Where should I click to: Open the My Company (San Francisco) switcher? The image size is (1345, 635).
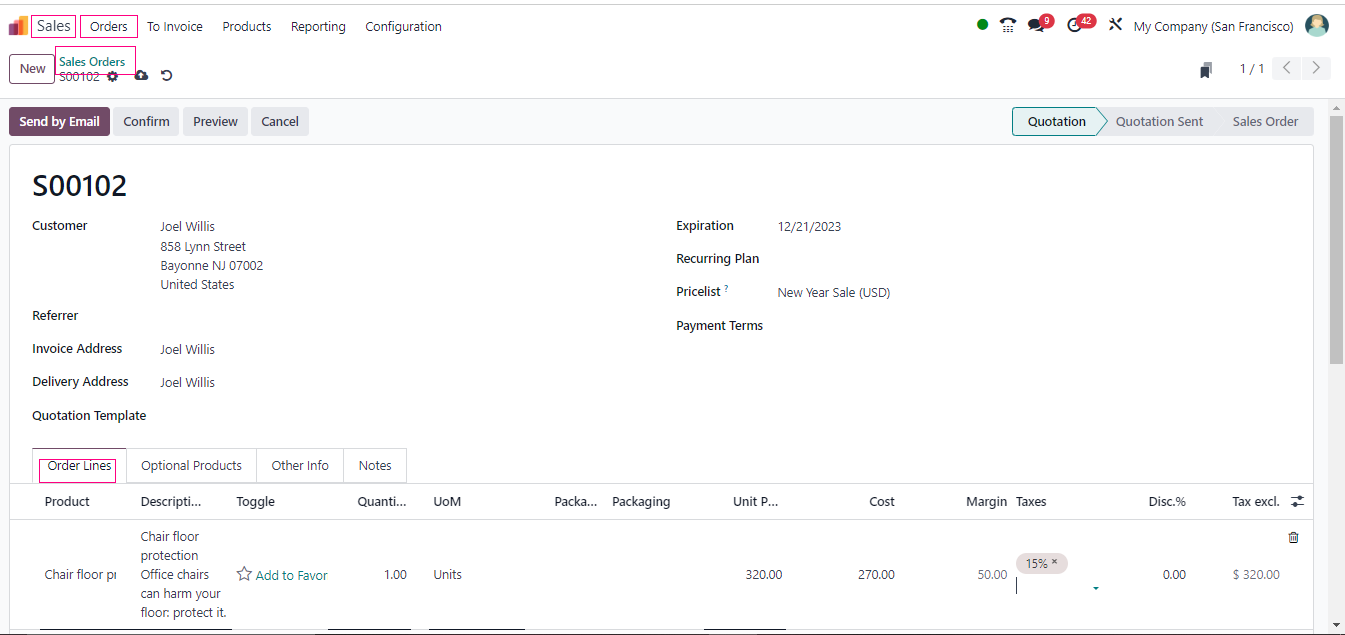[x=1213, y=27]
